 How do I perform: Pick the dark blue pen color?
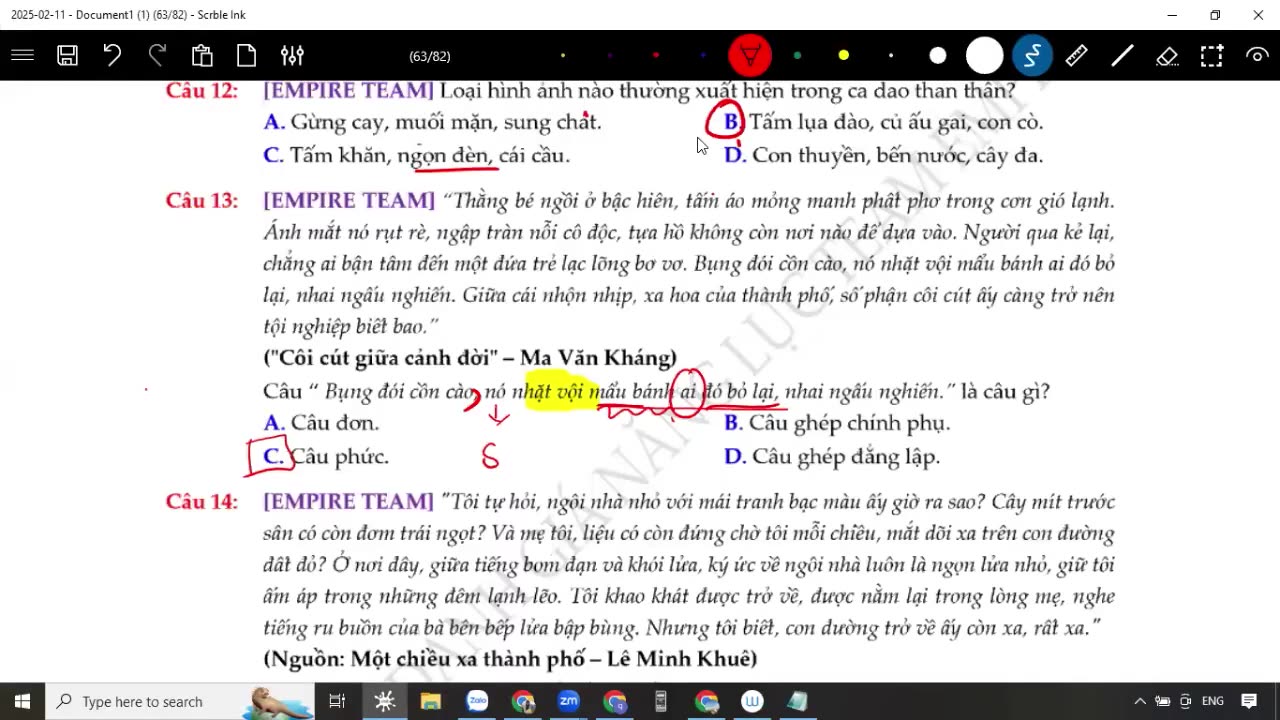(x=703, y=56)
